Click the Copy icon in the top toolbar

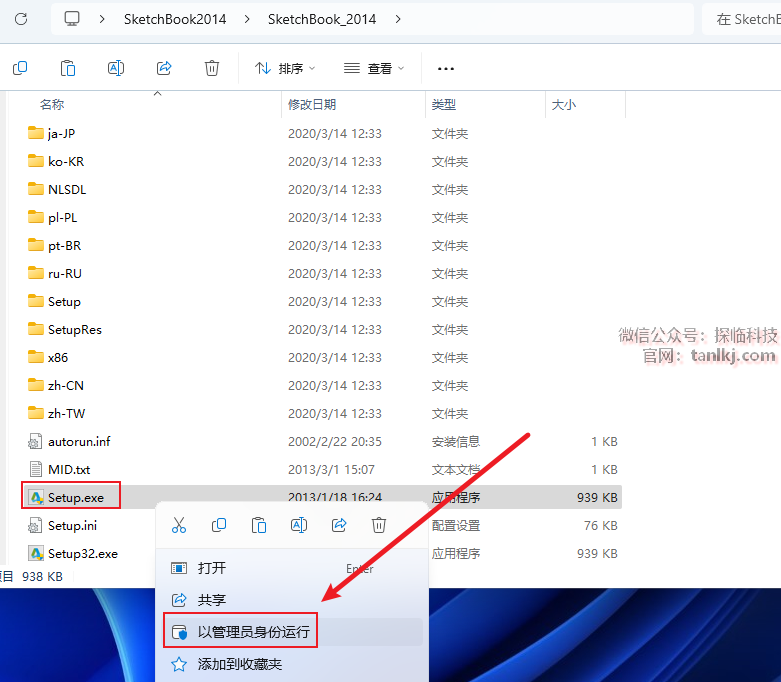20,68
